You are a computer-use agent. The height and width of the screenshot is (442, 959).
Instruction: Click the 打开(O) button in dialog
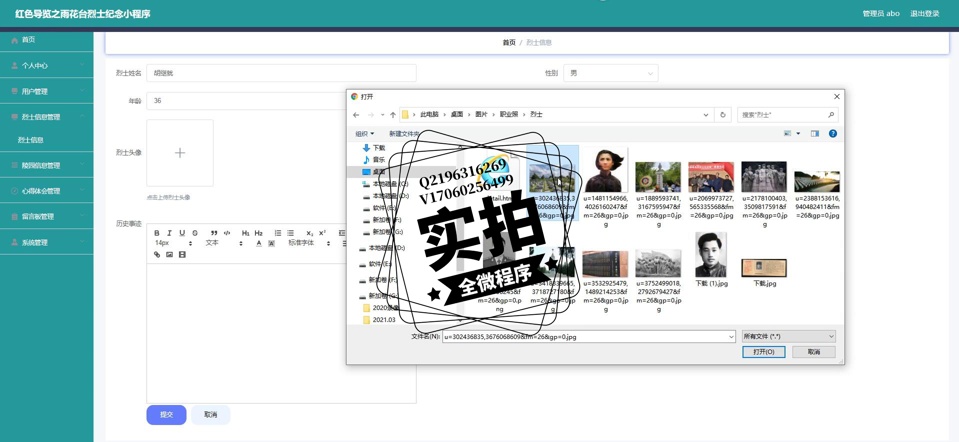coord(763,352)
